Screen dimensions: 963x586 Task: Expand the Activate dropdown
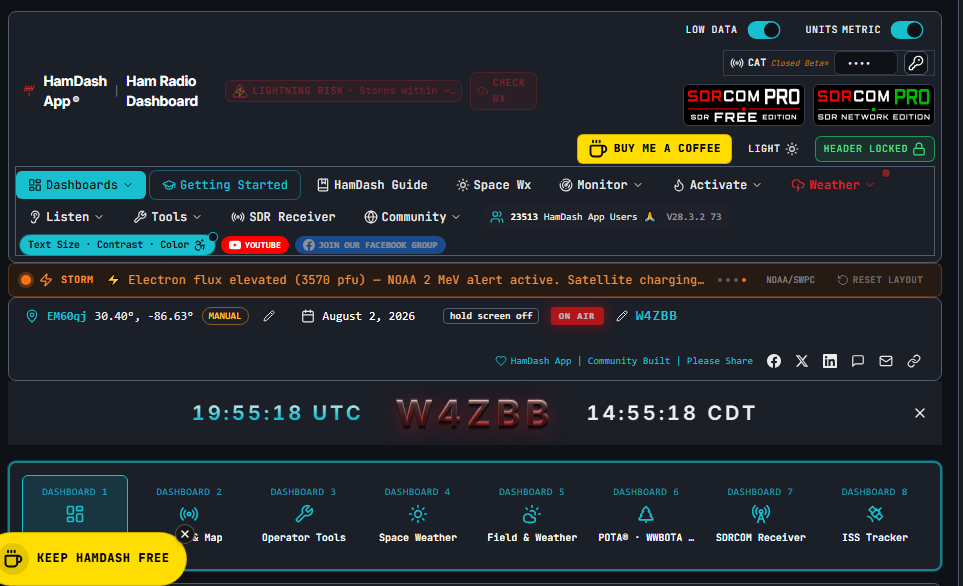click(717, 185)
